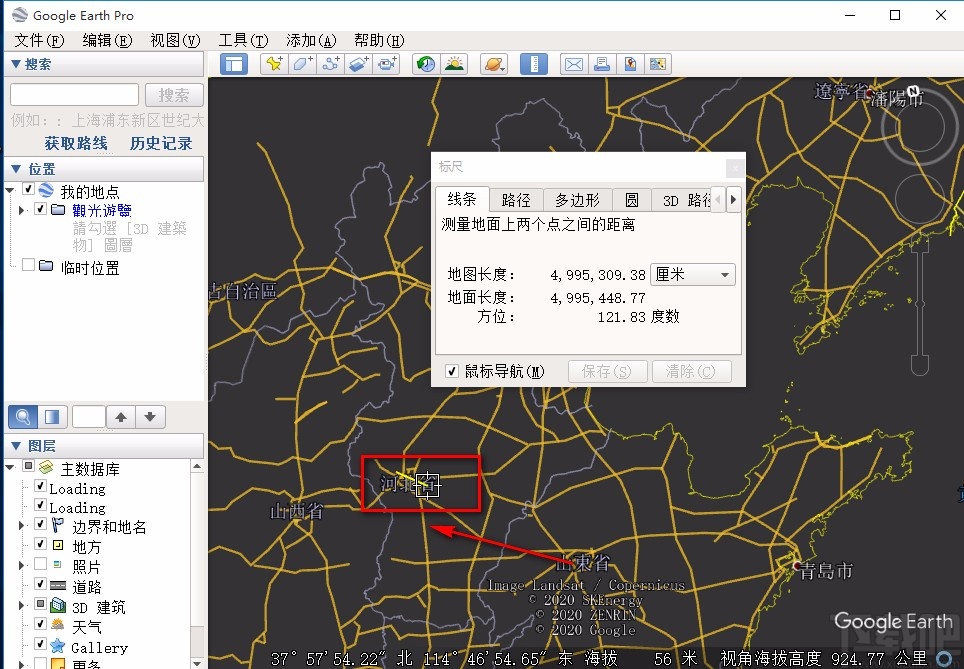This screenshot has width=964, height=669.
Task: Move the selected item down with the arrow
Action: click(x=150, y=417)
